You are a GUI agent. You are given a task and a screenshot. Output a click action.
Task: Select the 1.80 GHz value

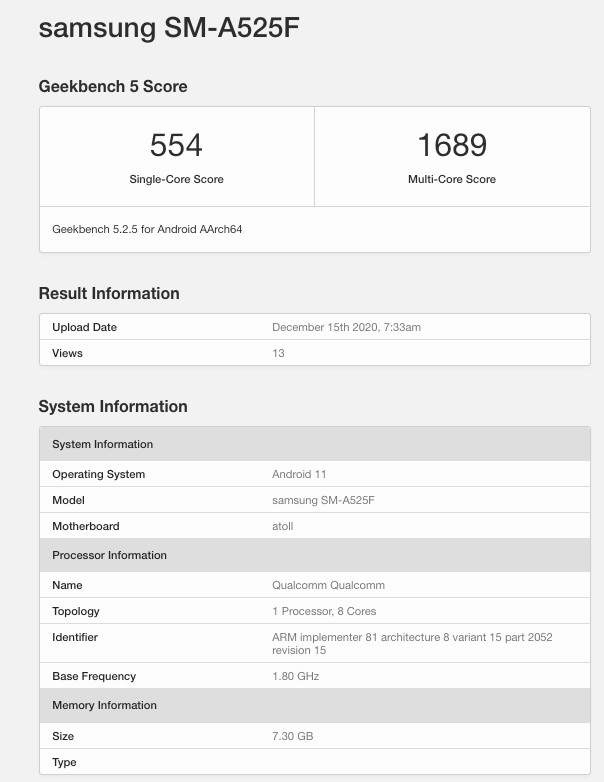pyautogui.click(x=295, y=676)
